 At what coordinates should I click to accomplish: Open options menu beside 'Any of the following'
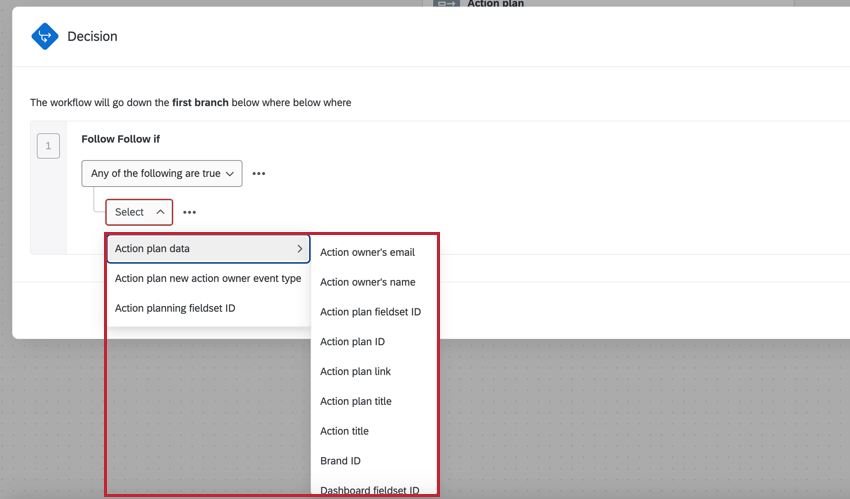pos(259,173)
